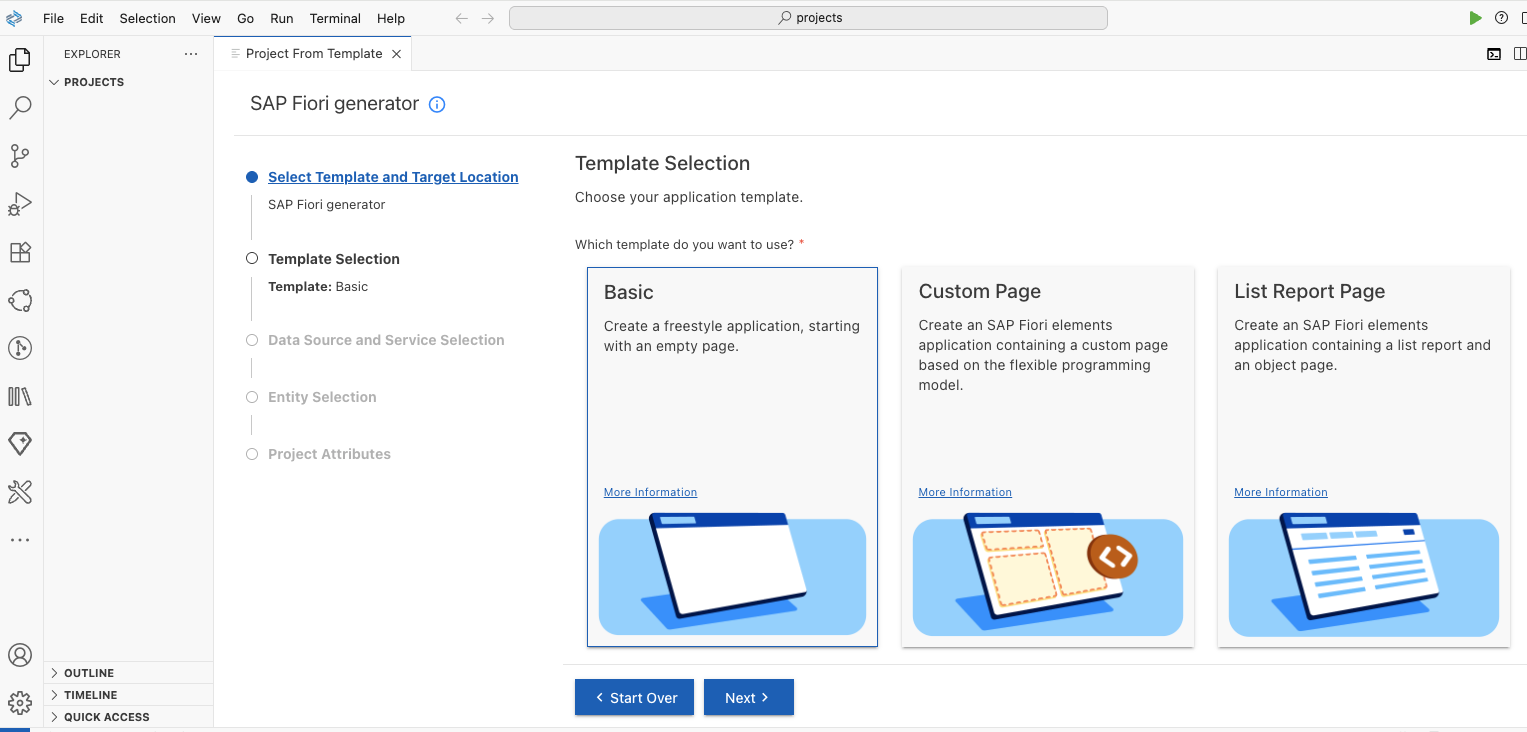Click 'Choose your application template.' text
1527x732 pixels.
689,197
